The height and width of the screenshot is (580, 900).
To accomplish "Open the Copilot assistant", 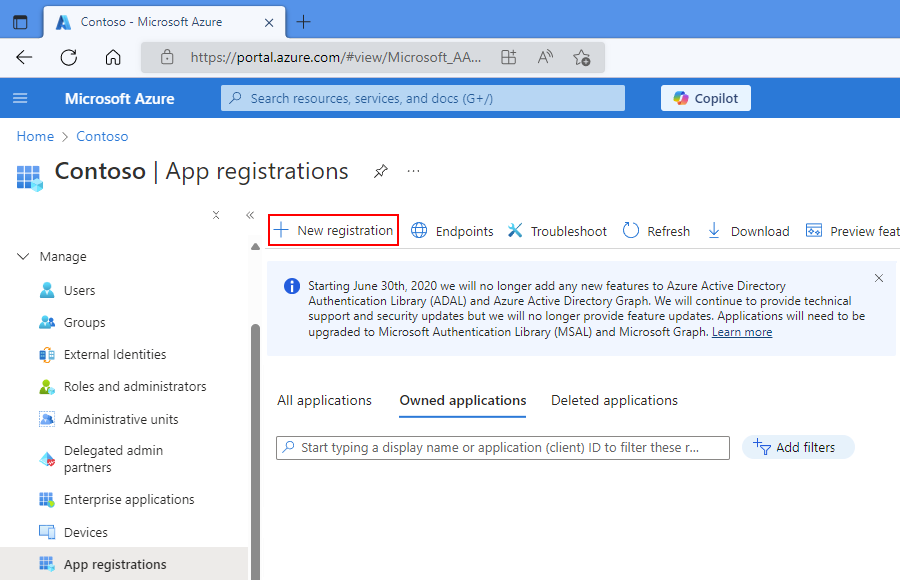I will (x=705, y=97).
